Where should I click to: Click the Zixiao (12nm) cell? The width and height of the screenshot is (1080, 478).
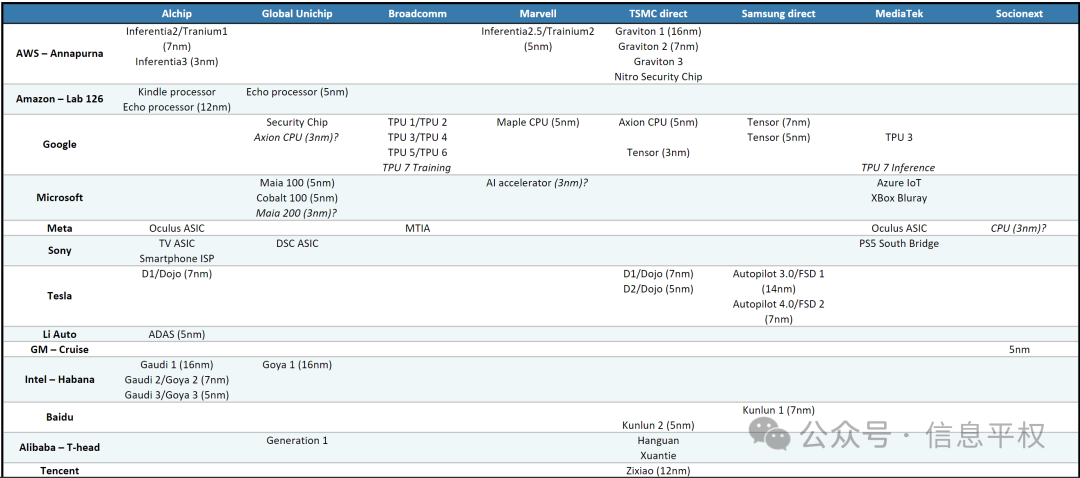(x=658, y=470)
